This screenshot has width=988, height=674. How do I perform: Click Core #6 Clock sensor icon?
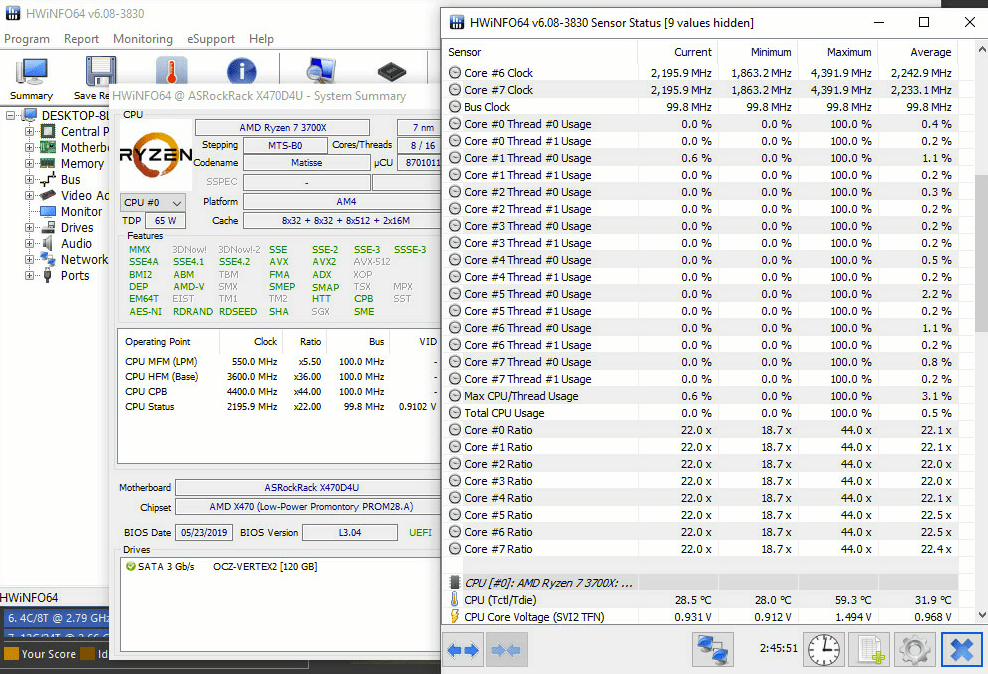tap(454, 73)
